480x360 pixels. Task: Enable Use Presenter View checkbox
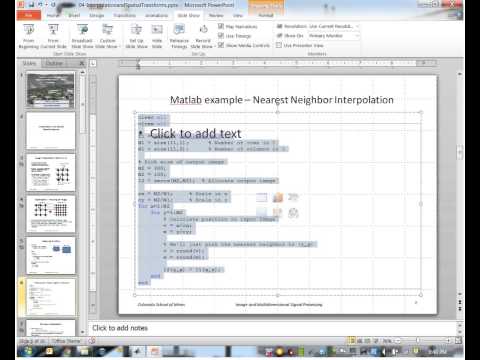279,45
